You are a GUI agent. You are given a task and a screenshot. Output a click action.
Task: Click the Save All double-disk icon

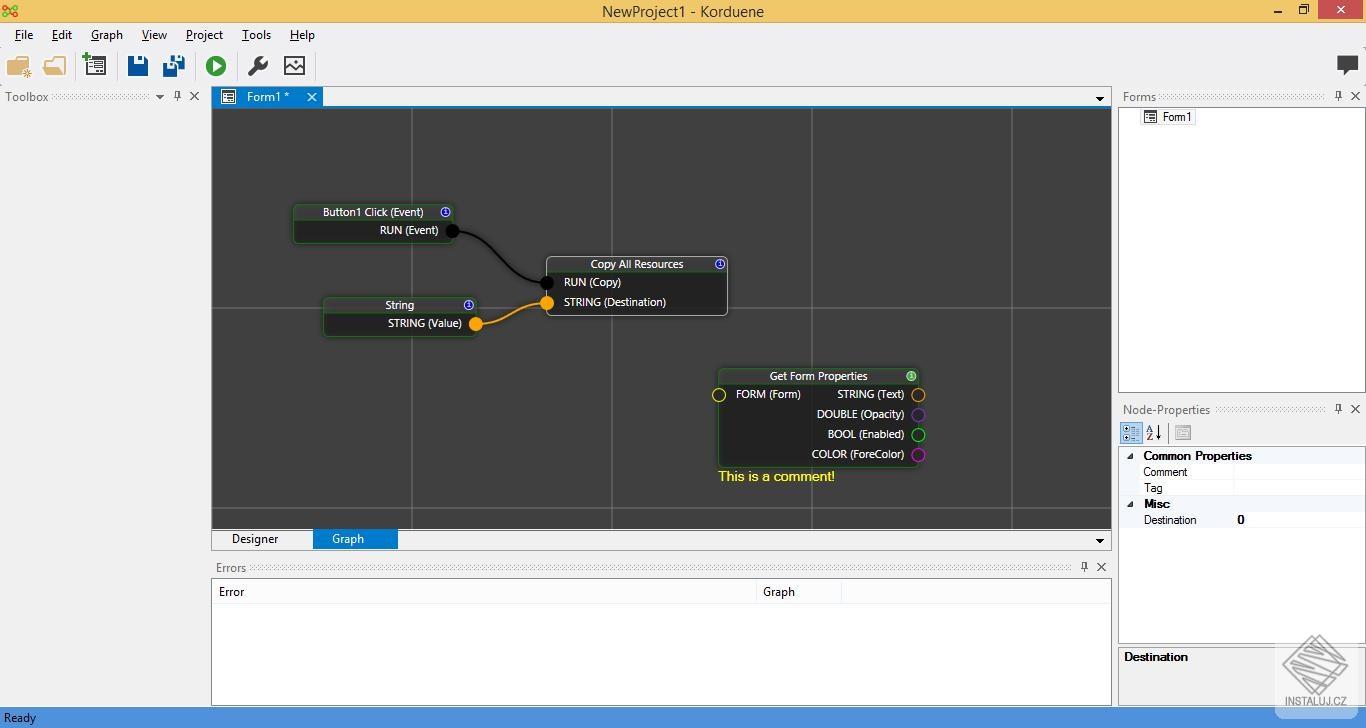[x=174, y=66]
